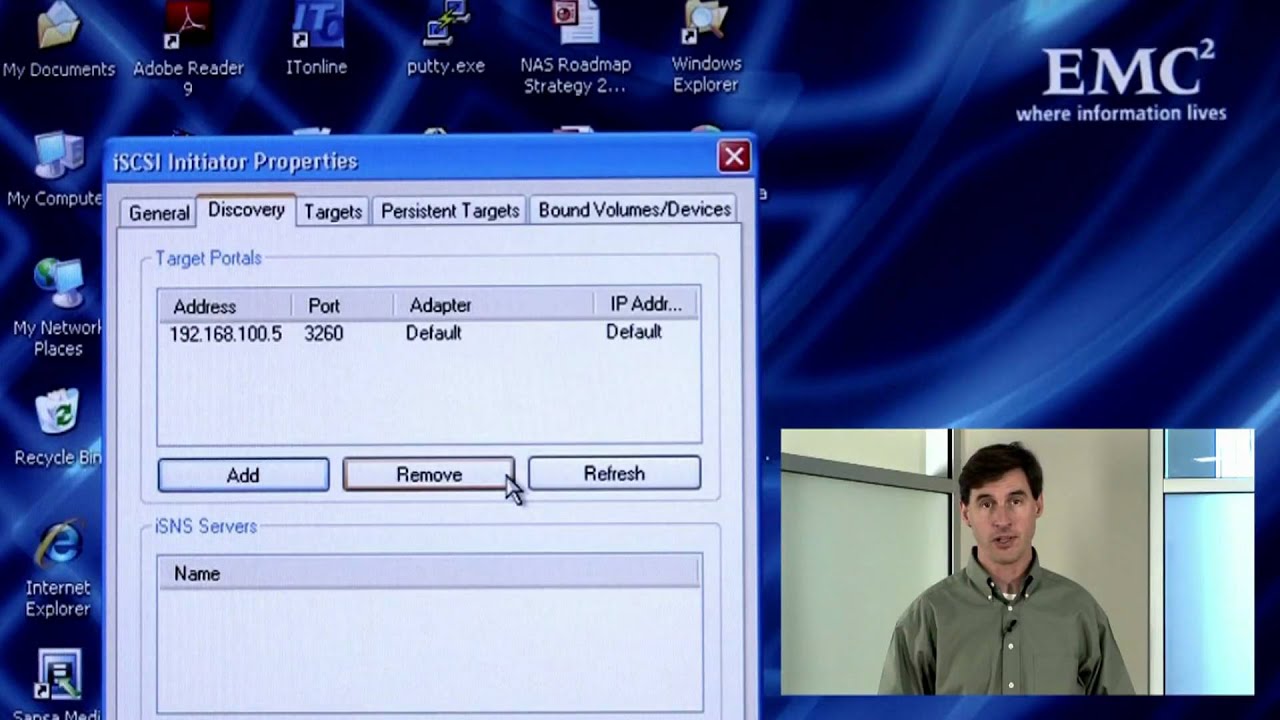Refresh the target portals list

pos(614,474)
